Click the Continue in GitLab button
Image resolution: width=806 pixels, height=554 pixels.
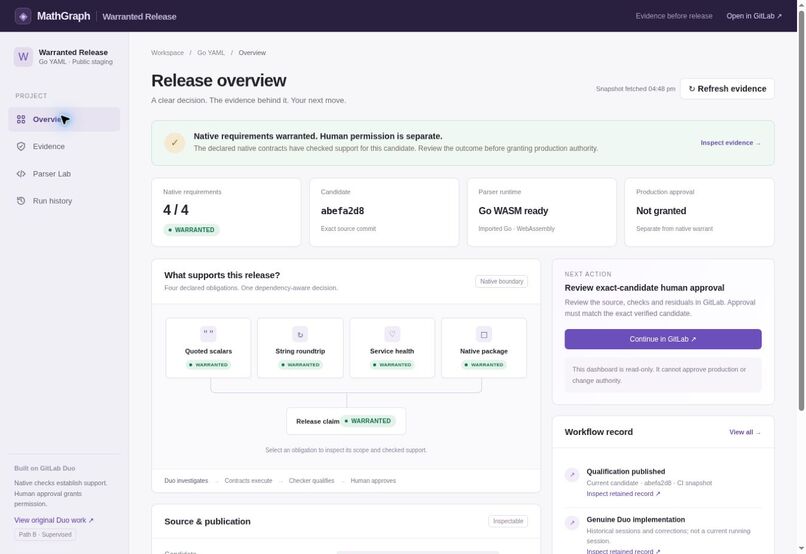(x=663, y=339)
